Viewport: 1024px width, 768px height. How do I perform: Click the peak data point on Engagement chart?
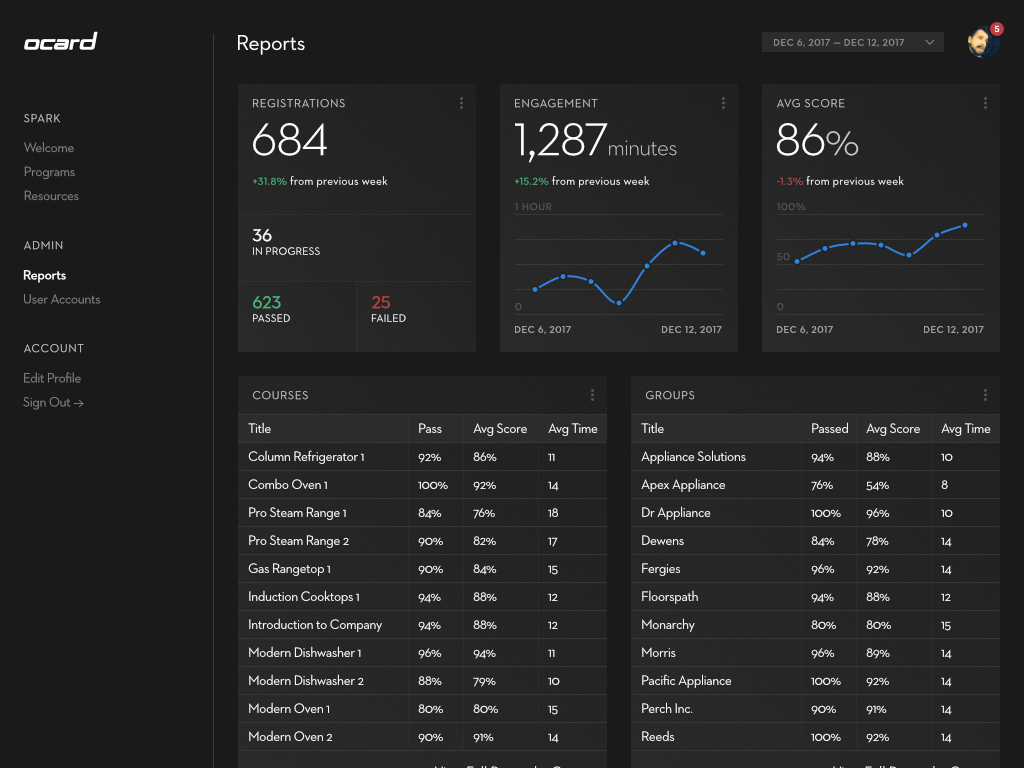tap(676, 243)
